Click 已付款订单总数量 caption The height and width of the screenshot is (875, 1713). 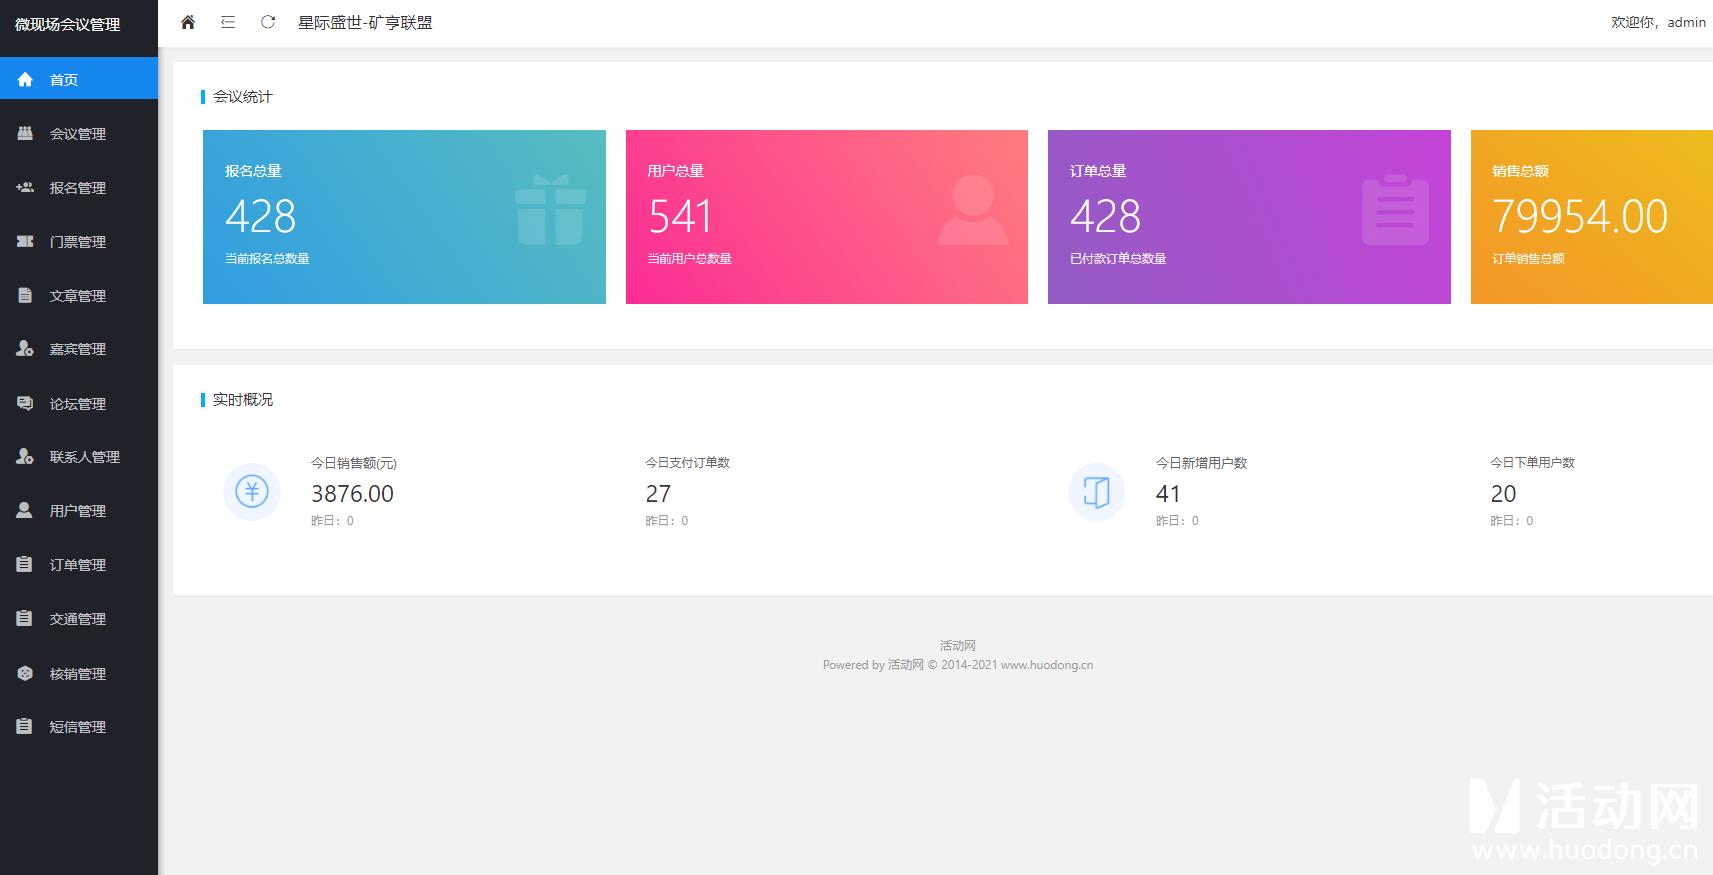1118,259
